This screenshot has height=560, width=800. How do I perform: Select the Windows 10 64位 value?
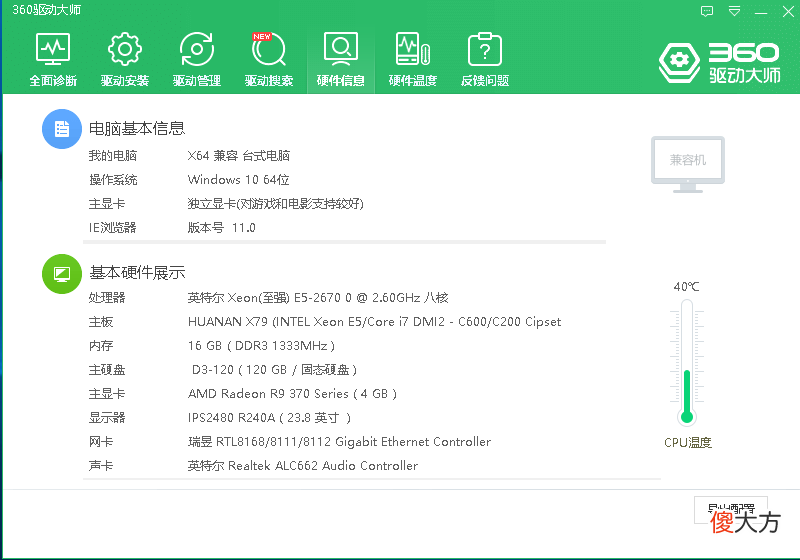238,180
